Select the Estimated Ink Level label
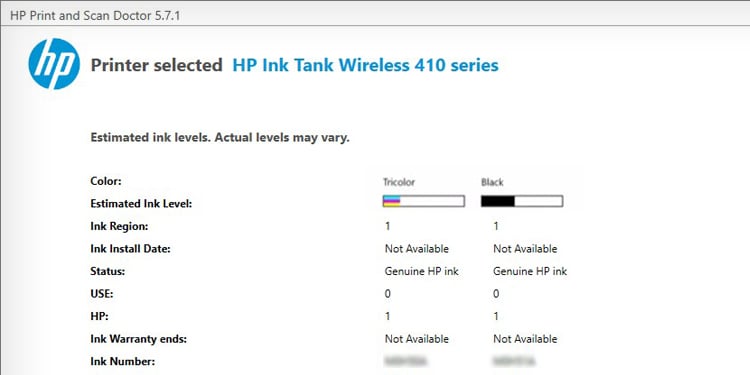The height and width of the screenshot is (375, 750). 141,204
